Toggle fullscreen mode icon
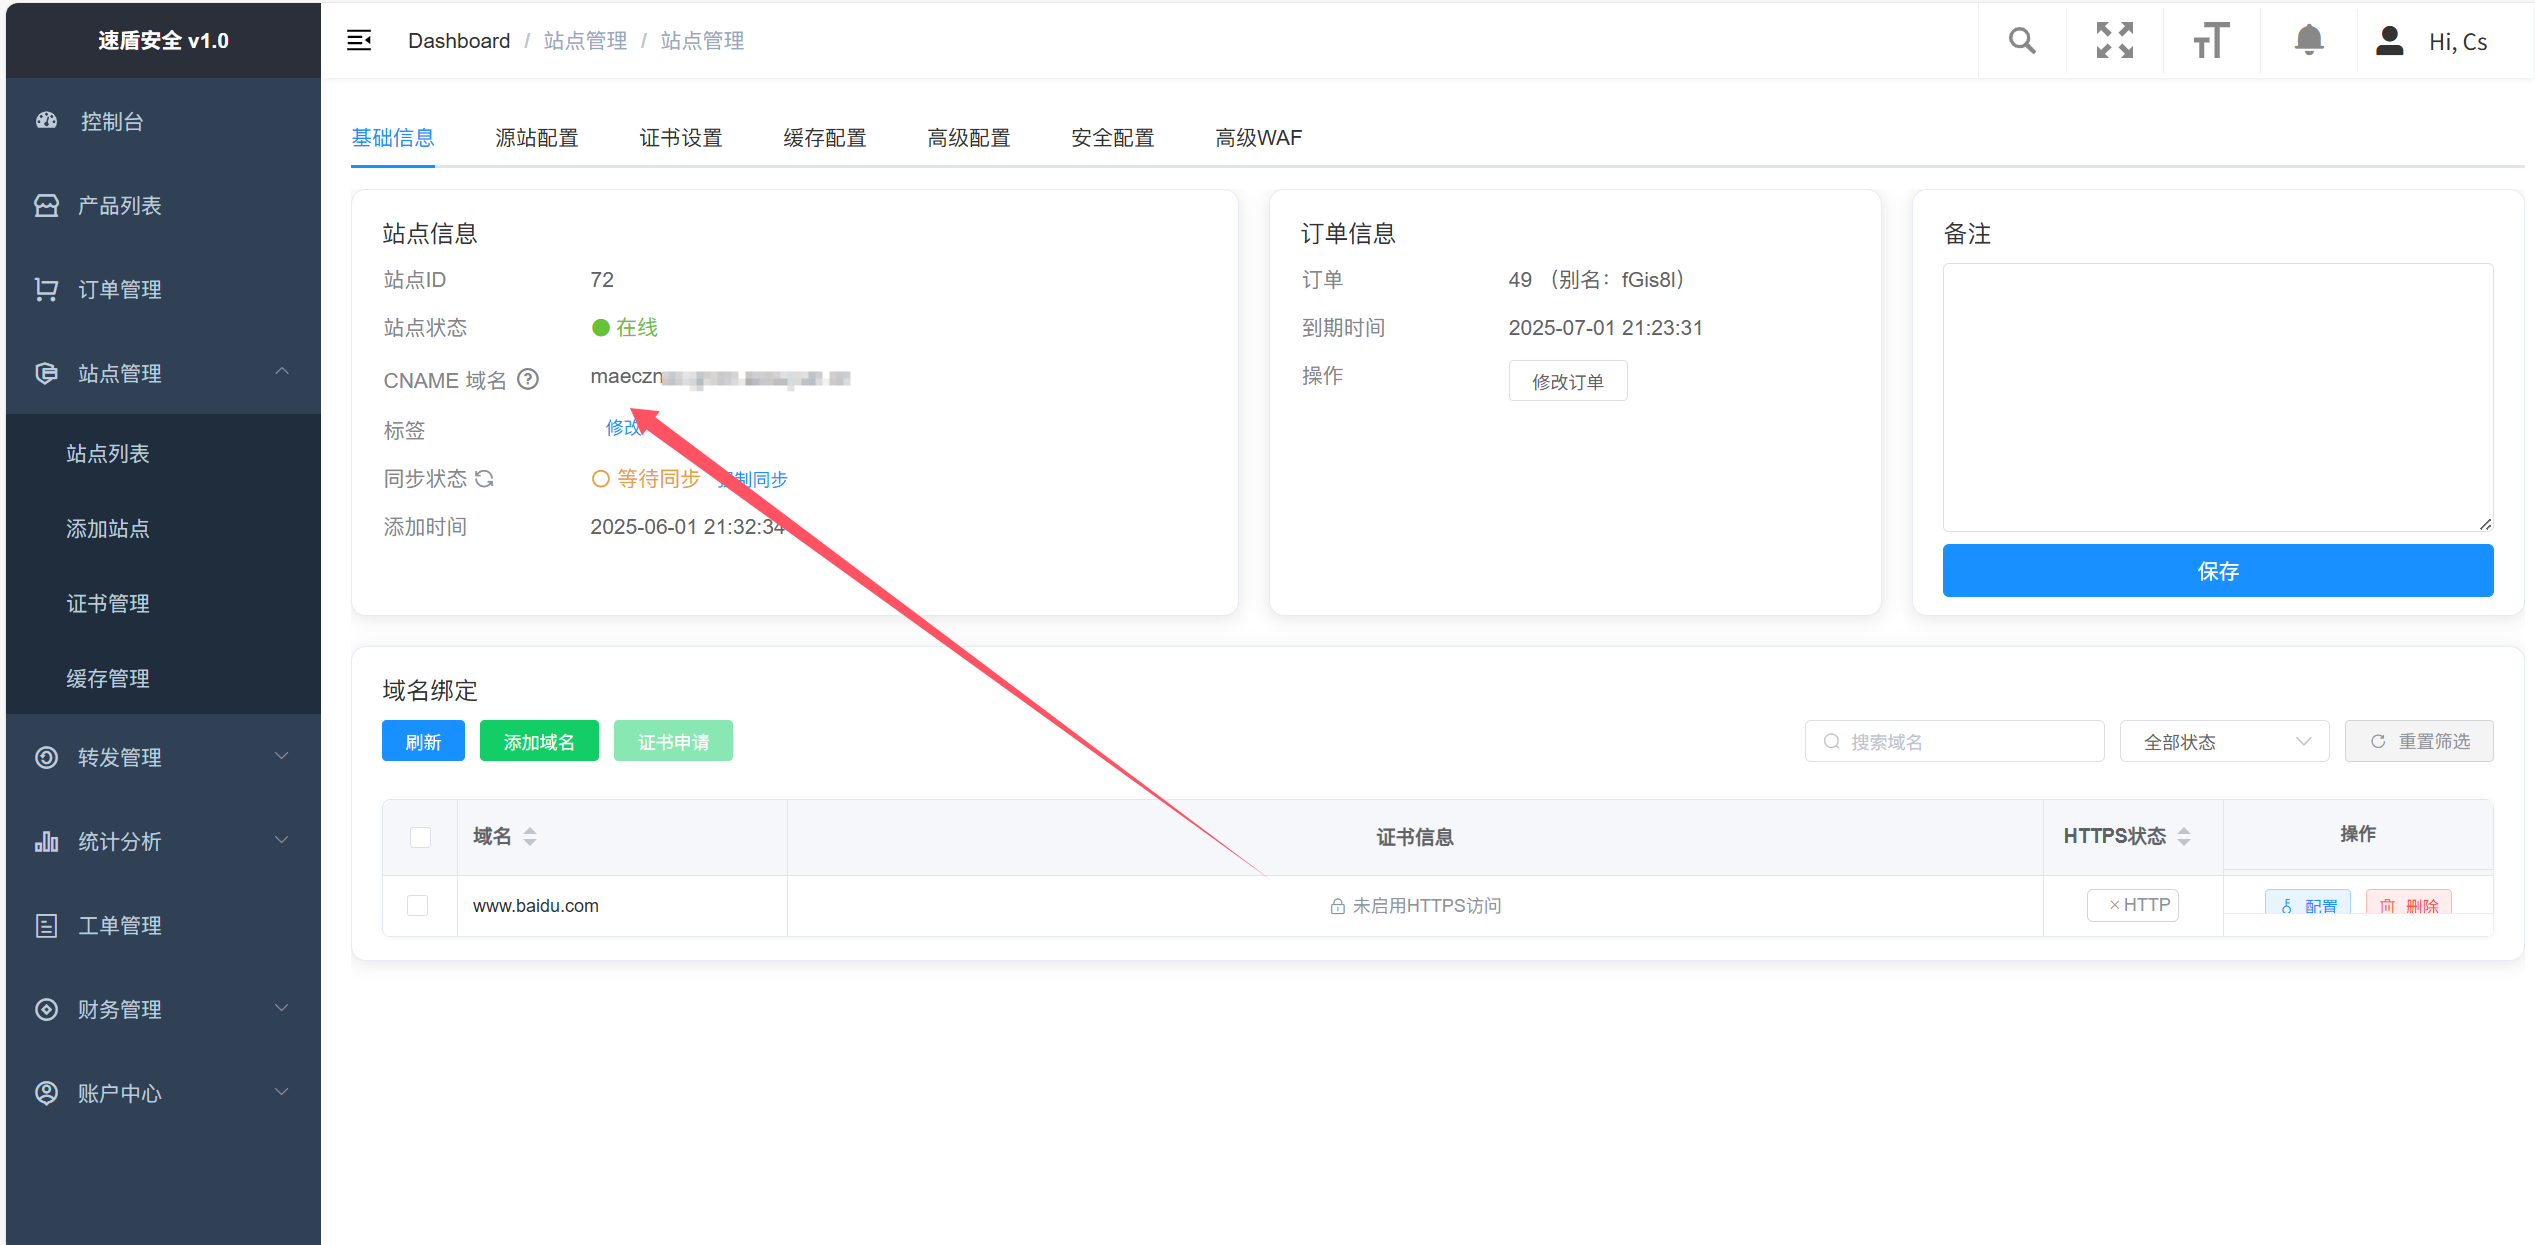 [2114, 41]
